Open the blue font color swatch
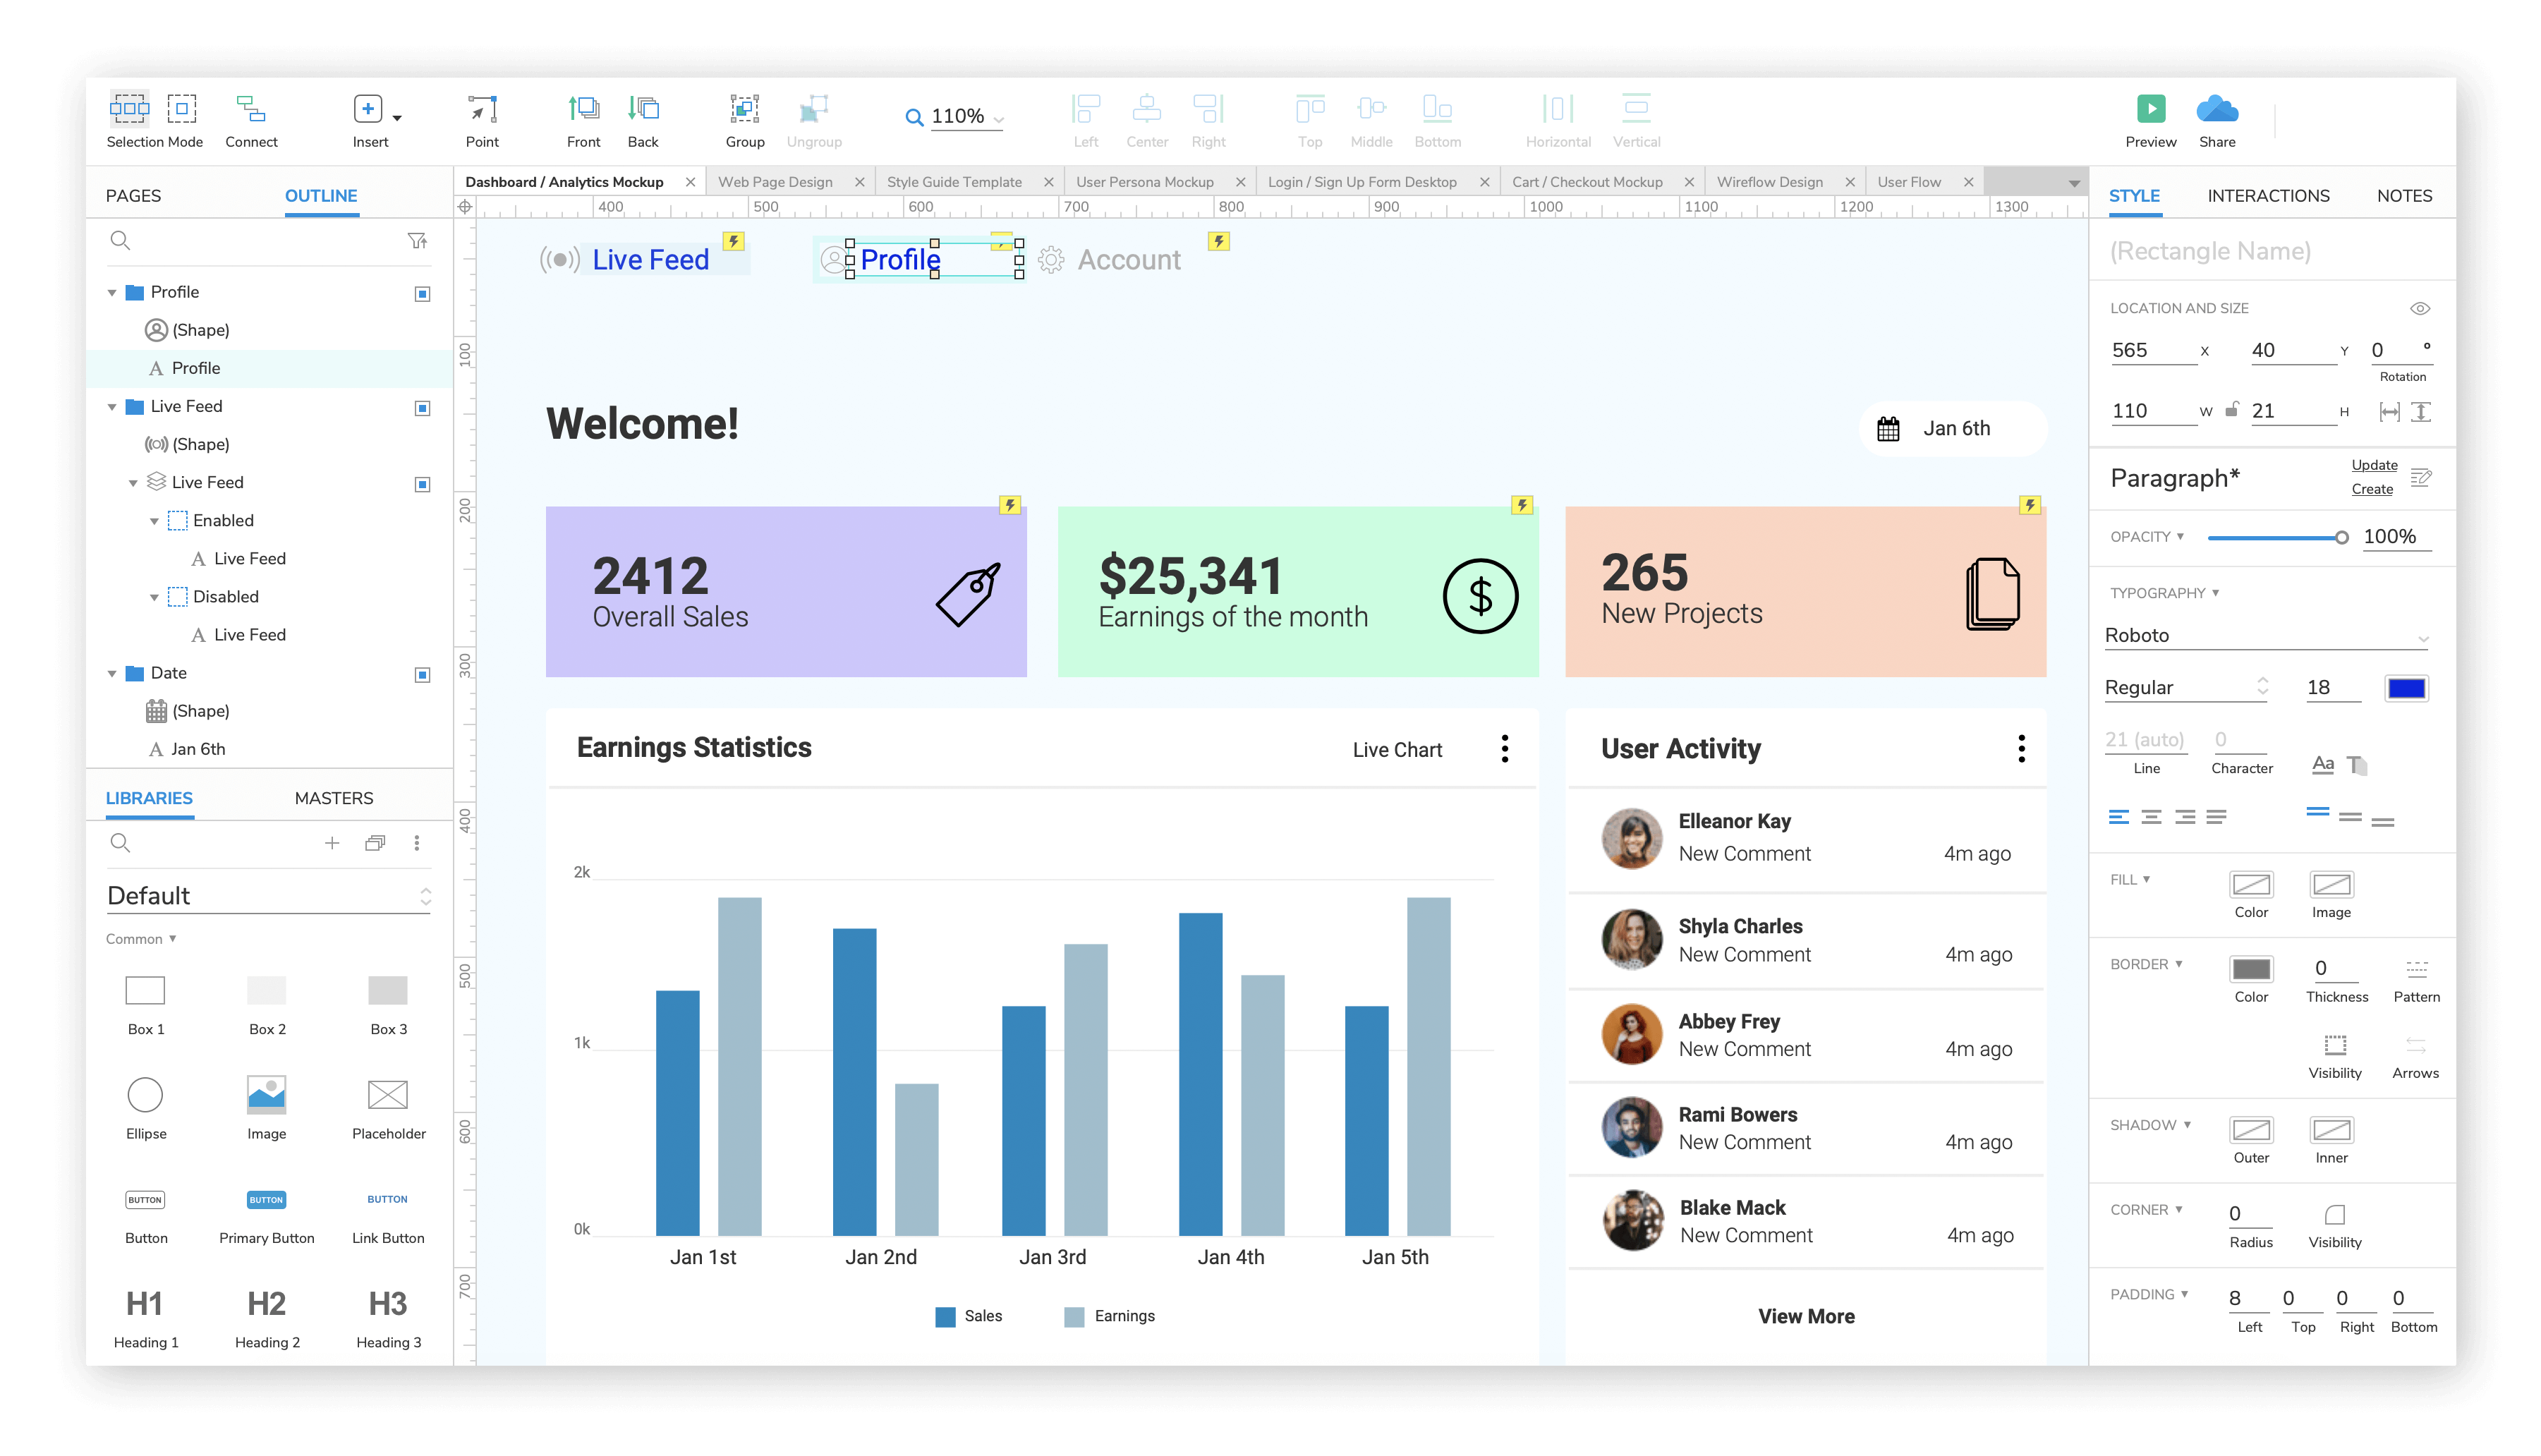 (2405, 688)
